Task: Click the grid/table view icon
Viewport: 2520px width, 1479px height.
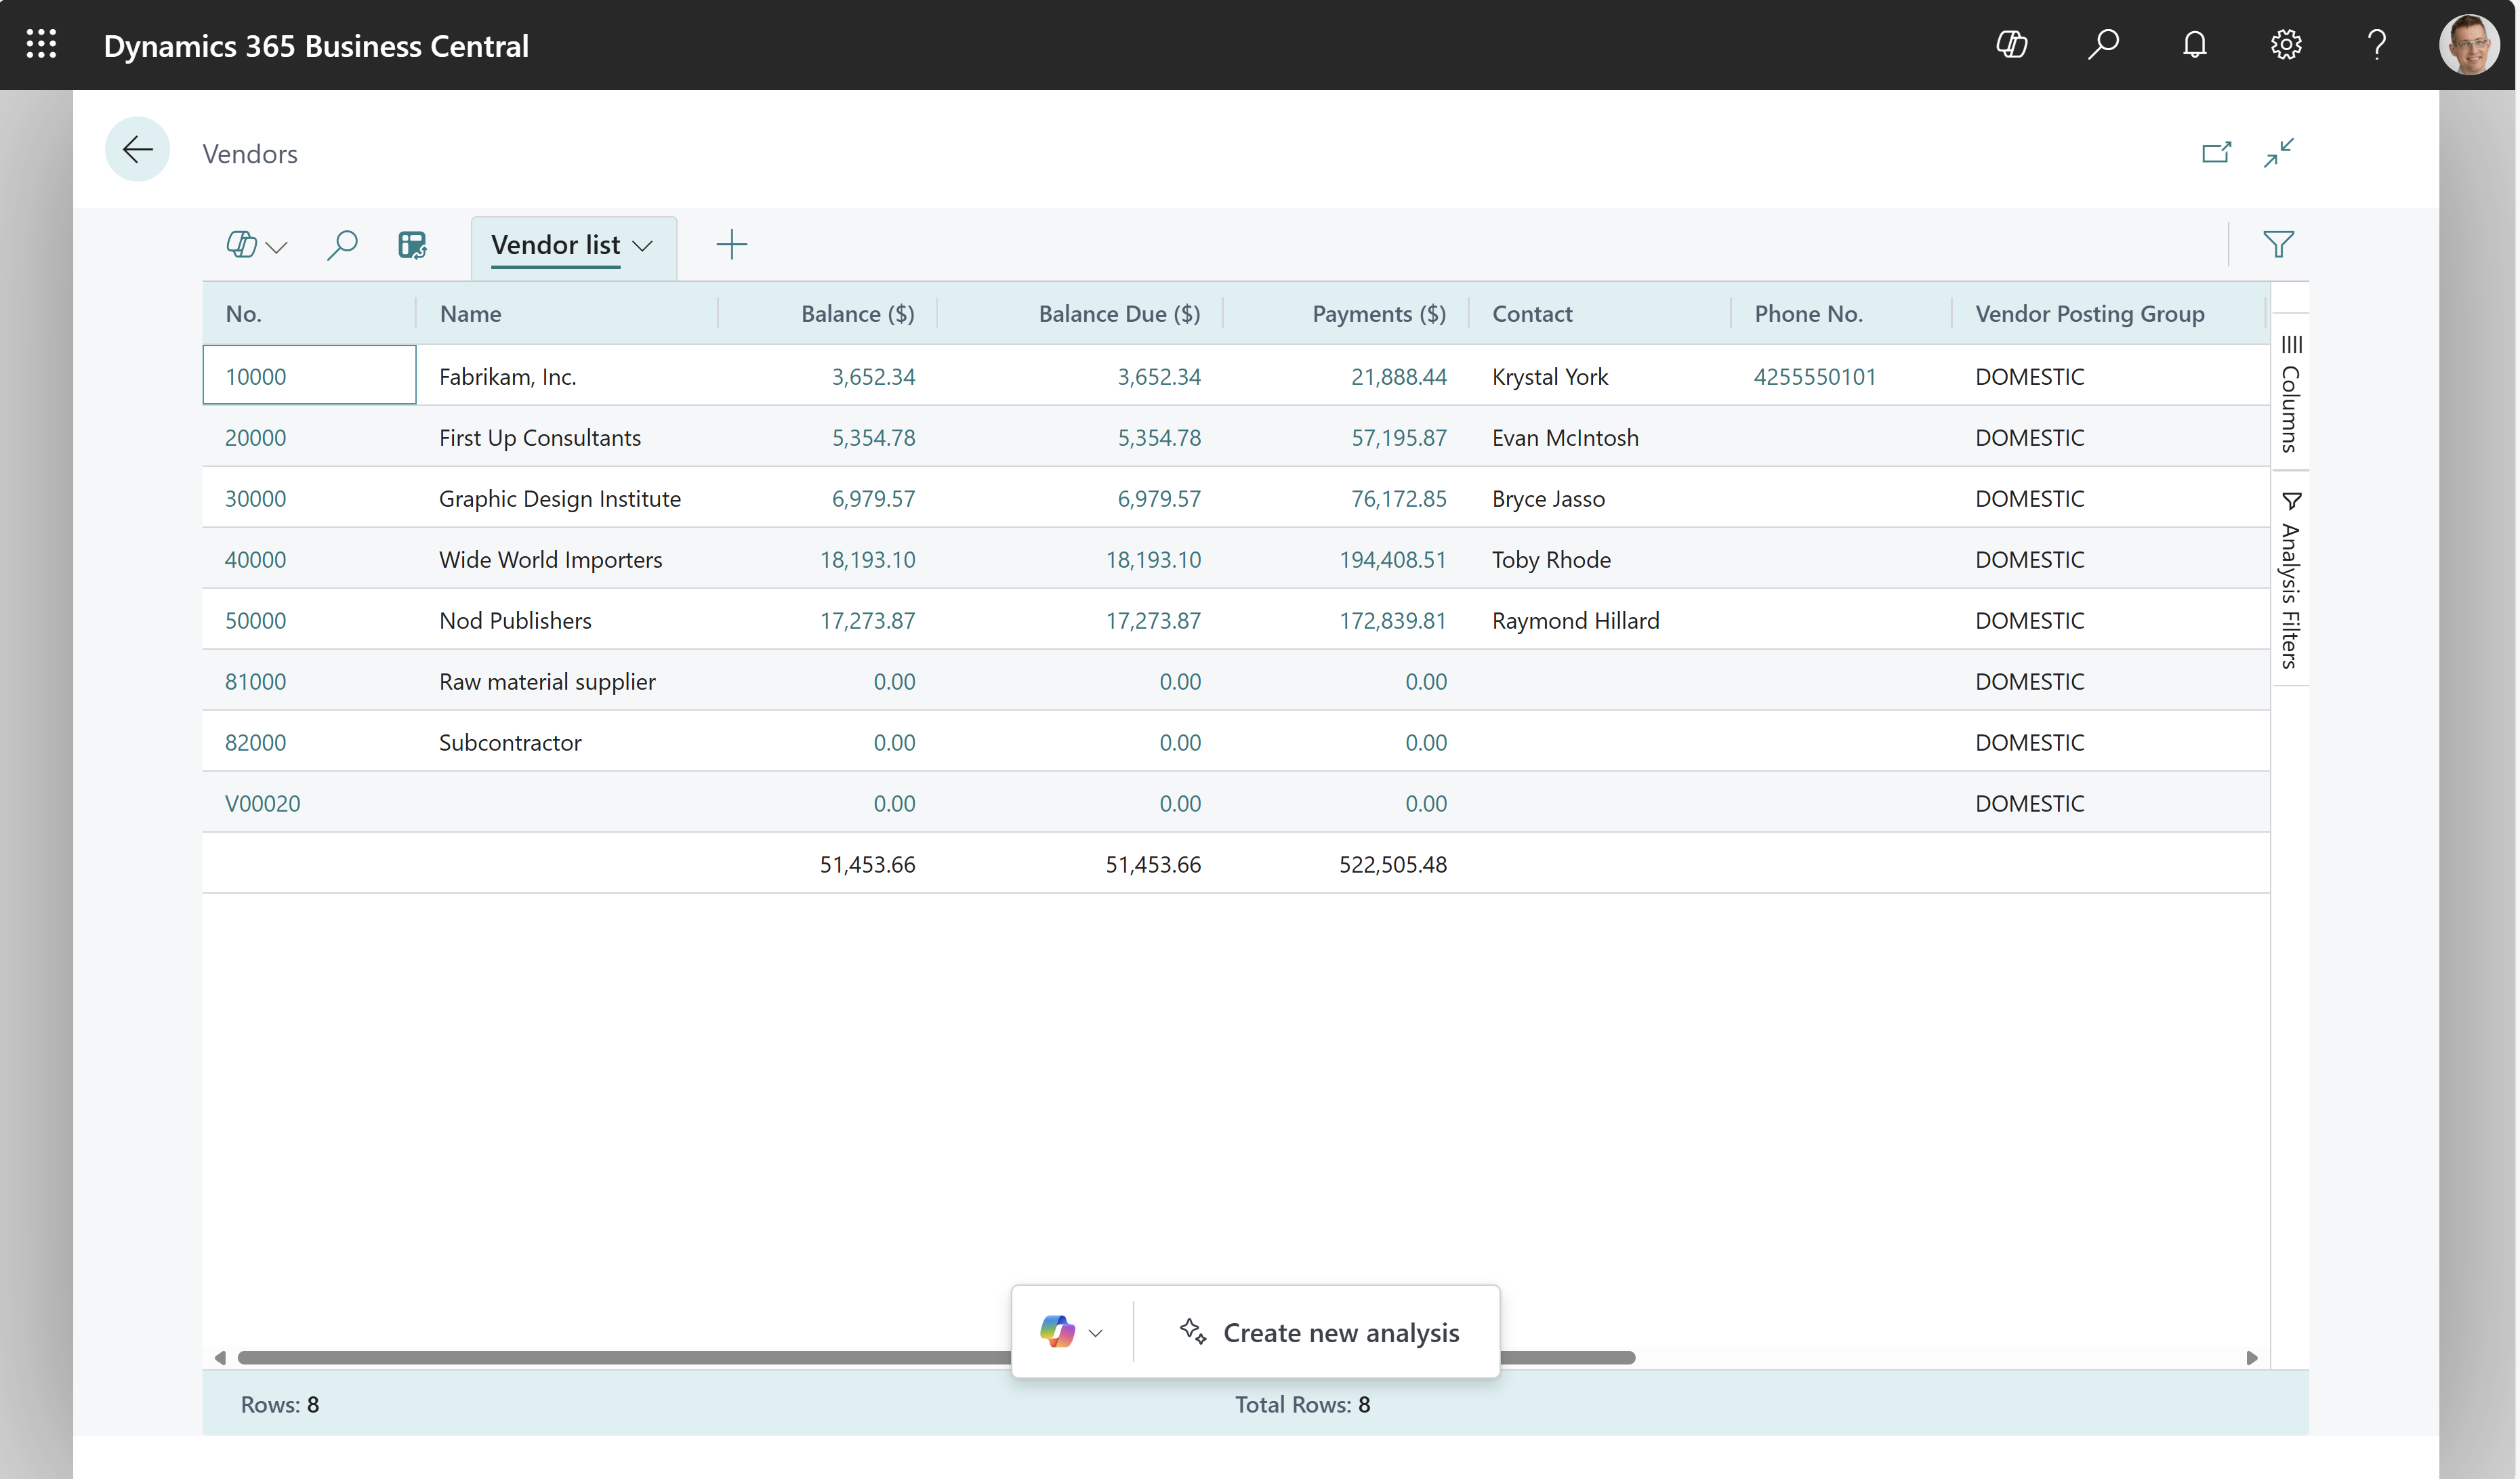Action: pyautogui.click(x=411, y=245)
